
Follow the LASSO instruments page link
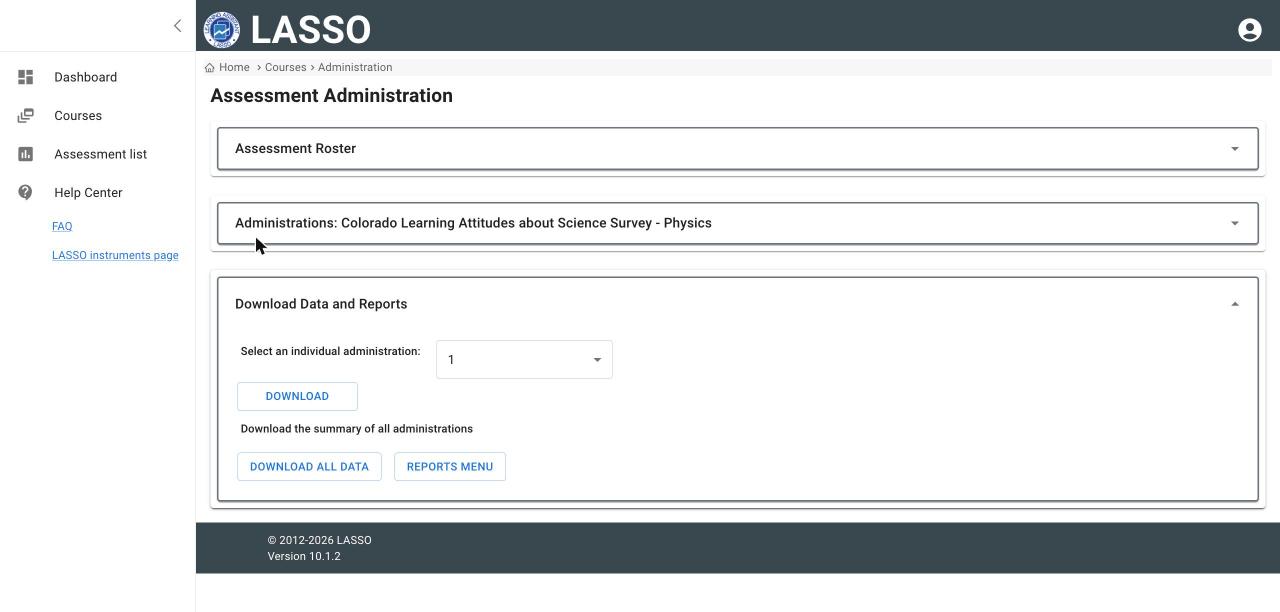[115, 255]
